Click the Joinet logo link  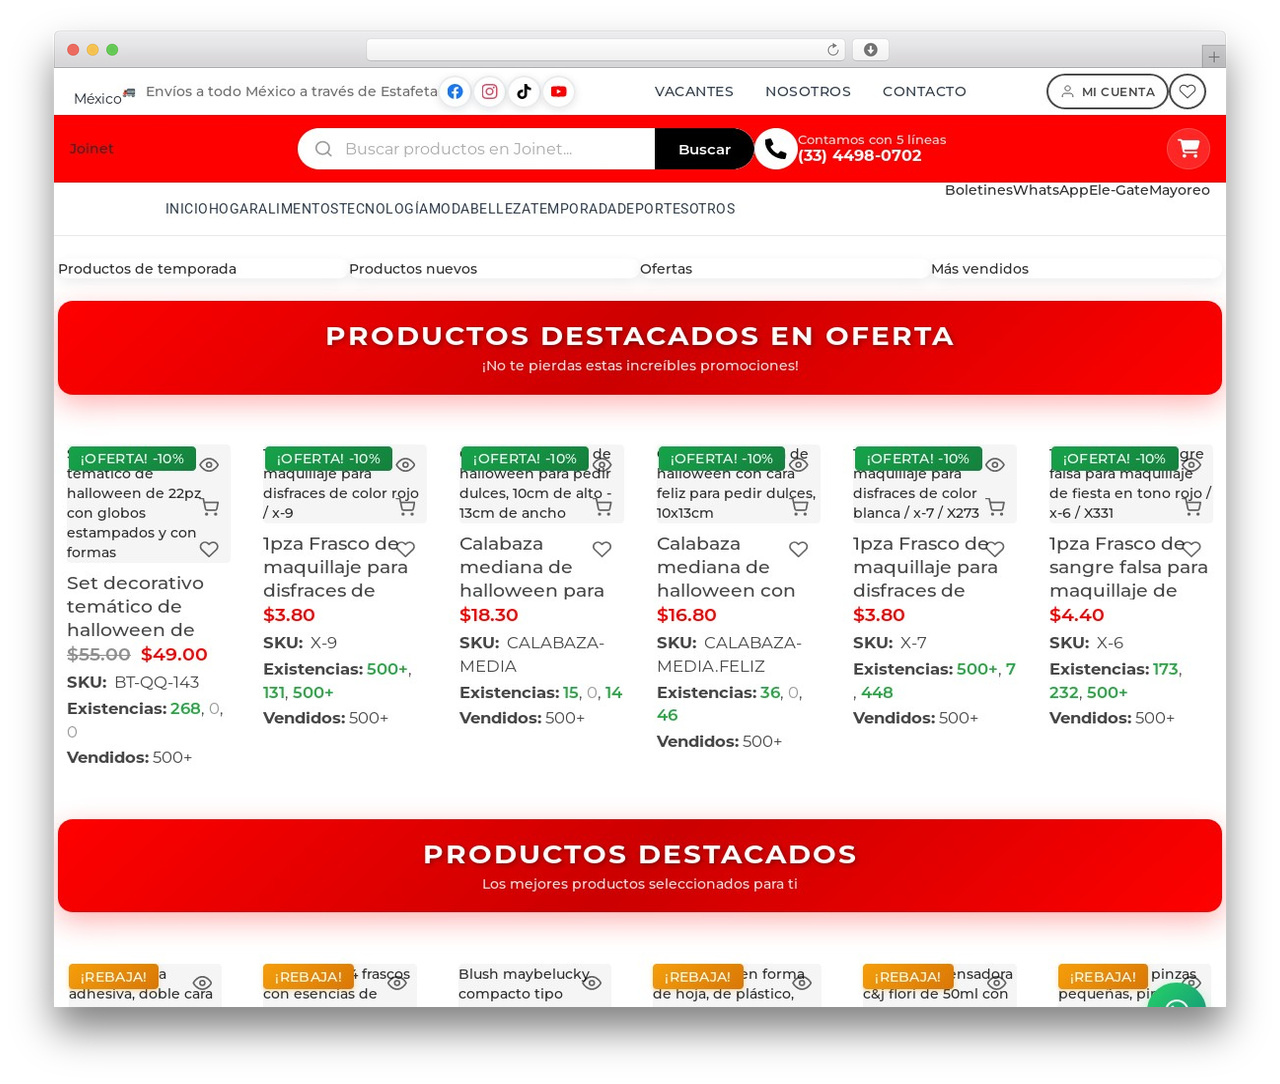(91, 149)
